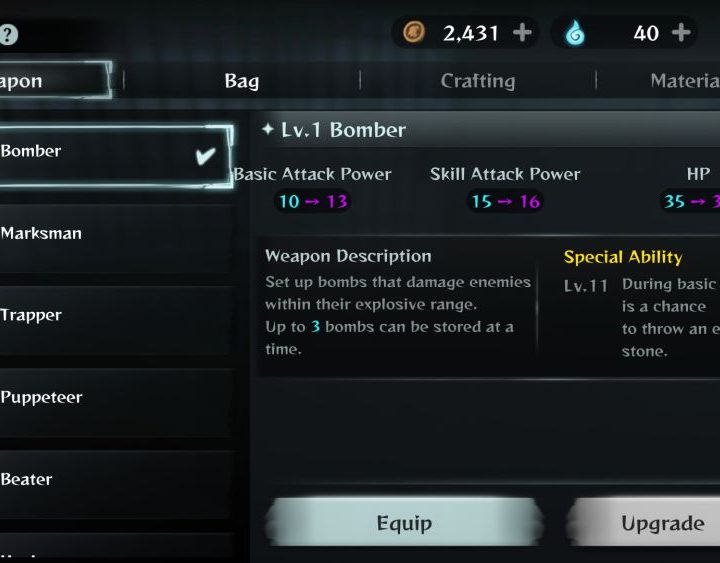720x563 pixels.
Task: Click the HP stat upgrade value
Action: pyautogui.click(x=689, y=201)
